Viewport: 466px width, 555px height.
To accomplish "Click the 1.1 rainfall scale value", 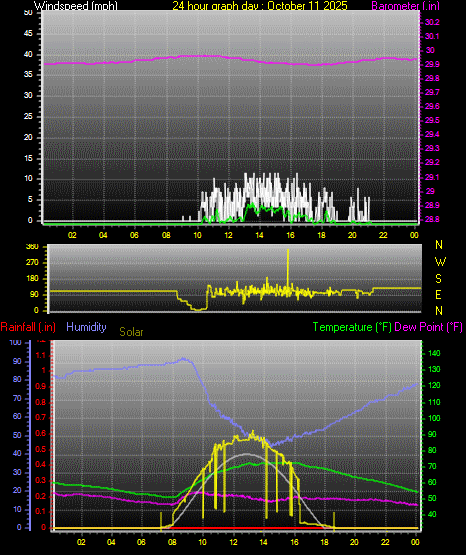I will [41, 355].
